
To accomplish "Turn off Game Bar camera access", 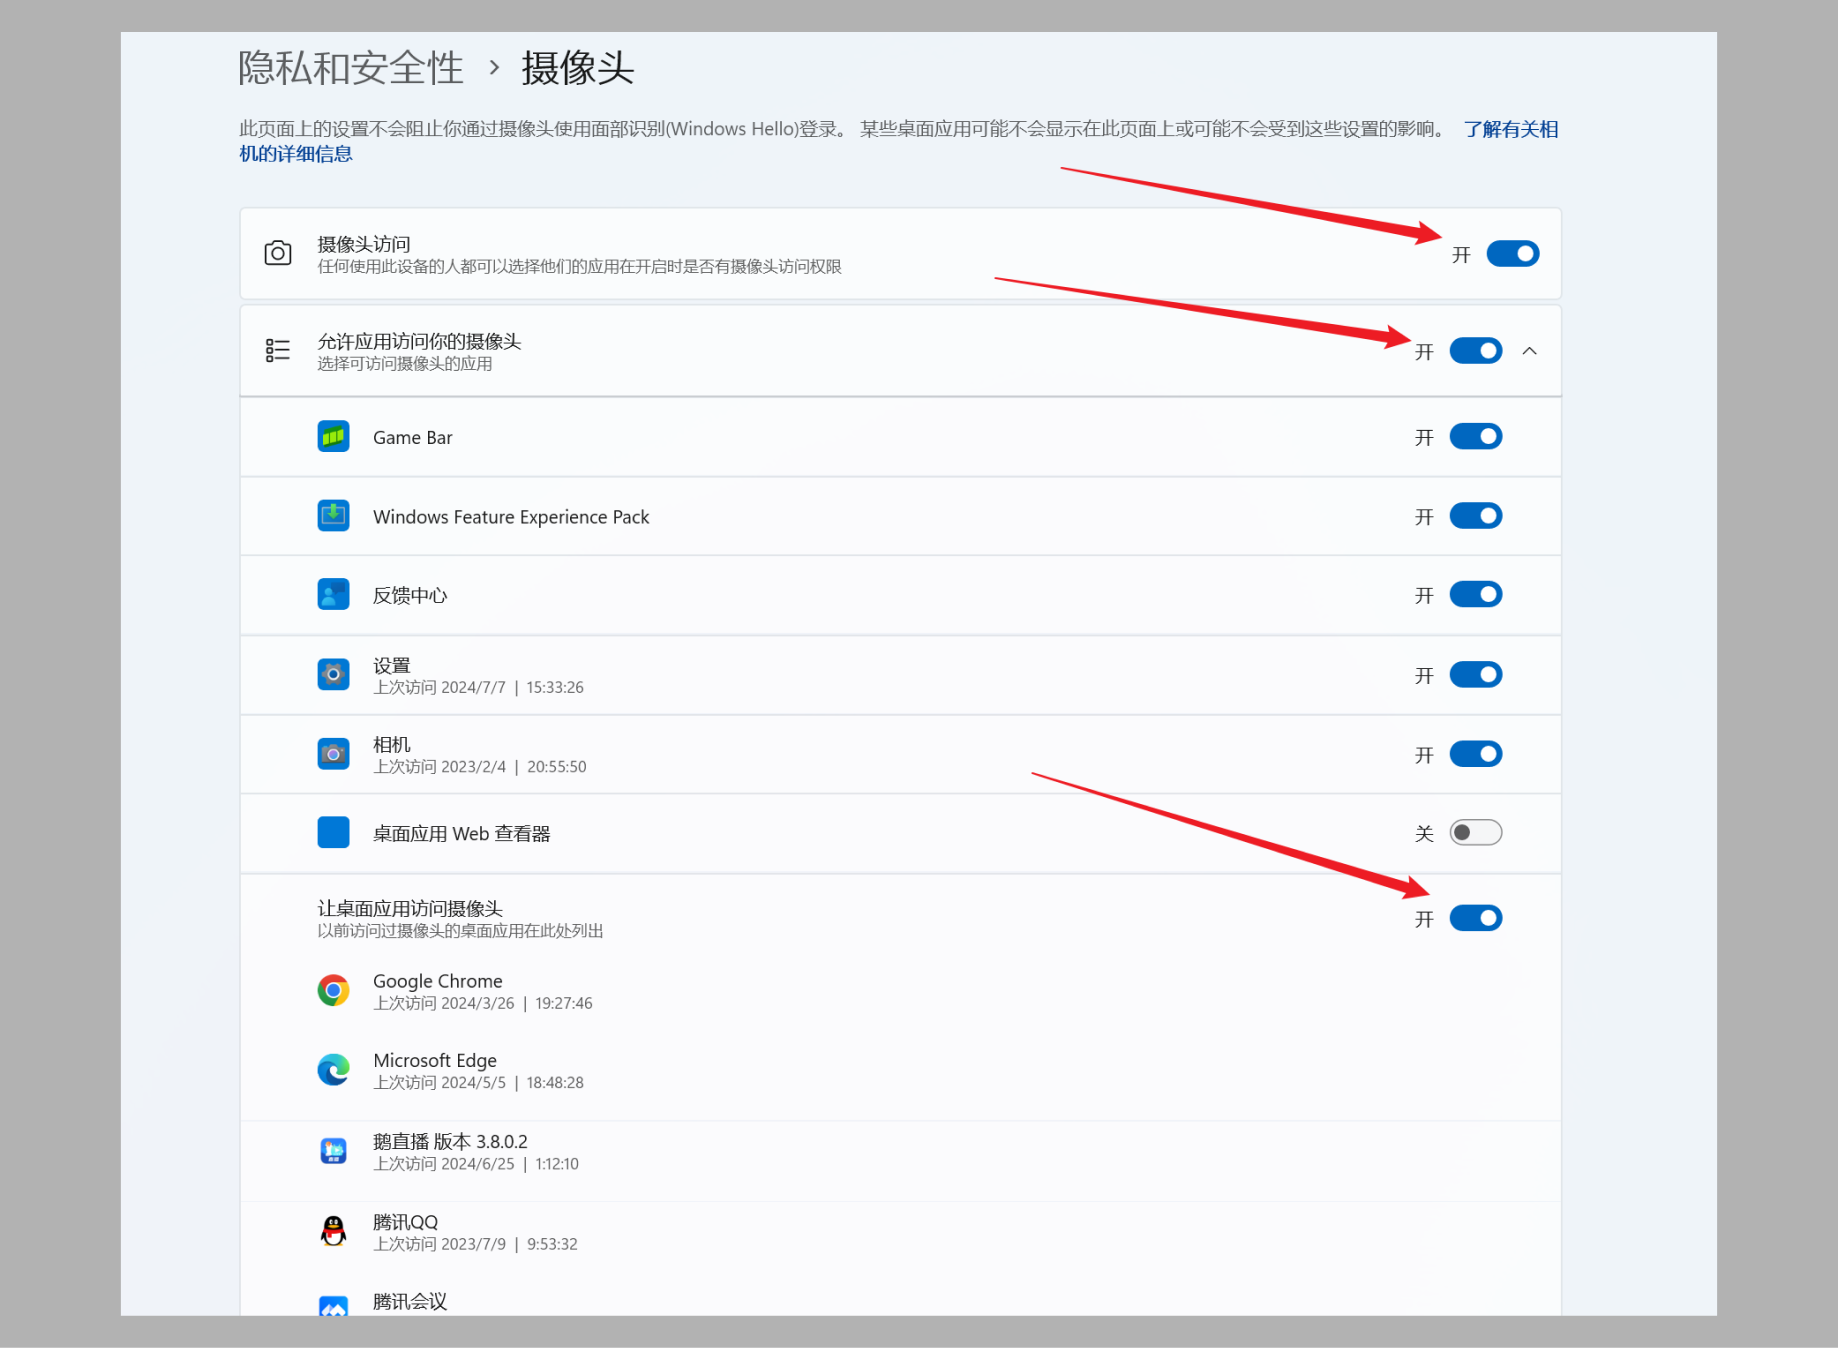I will point(1476,437).
